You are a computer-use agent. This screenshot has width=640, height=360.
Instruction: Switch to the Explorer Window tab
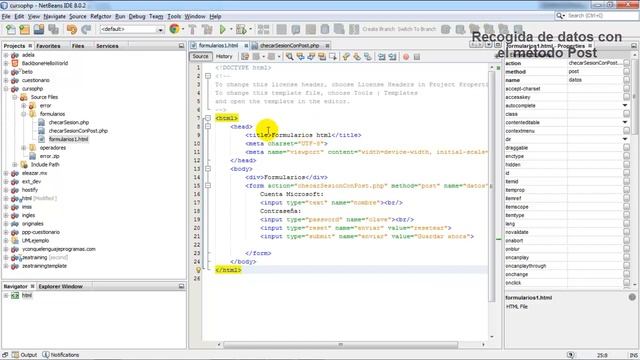click(x=60, y=287)
